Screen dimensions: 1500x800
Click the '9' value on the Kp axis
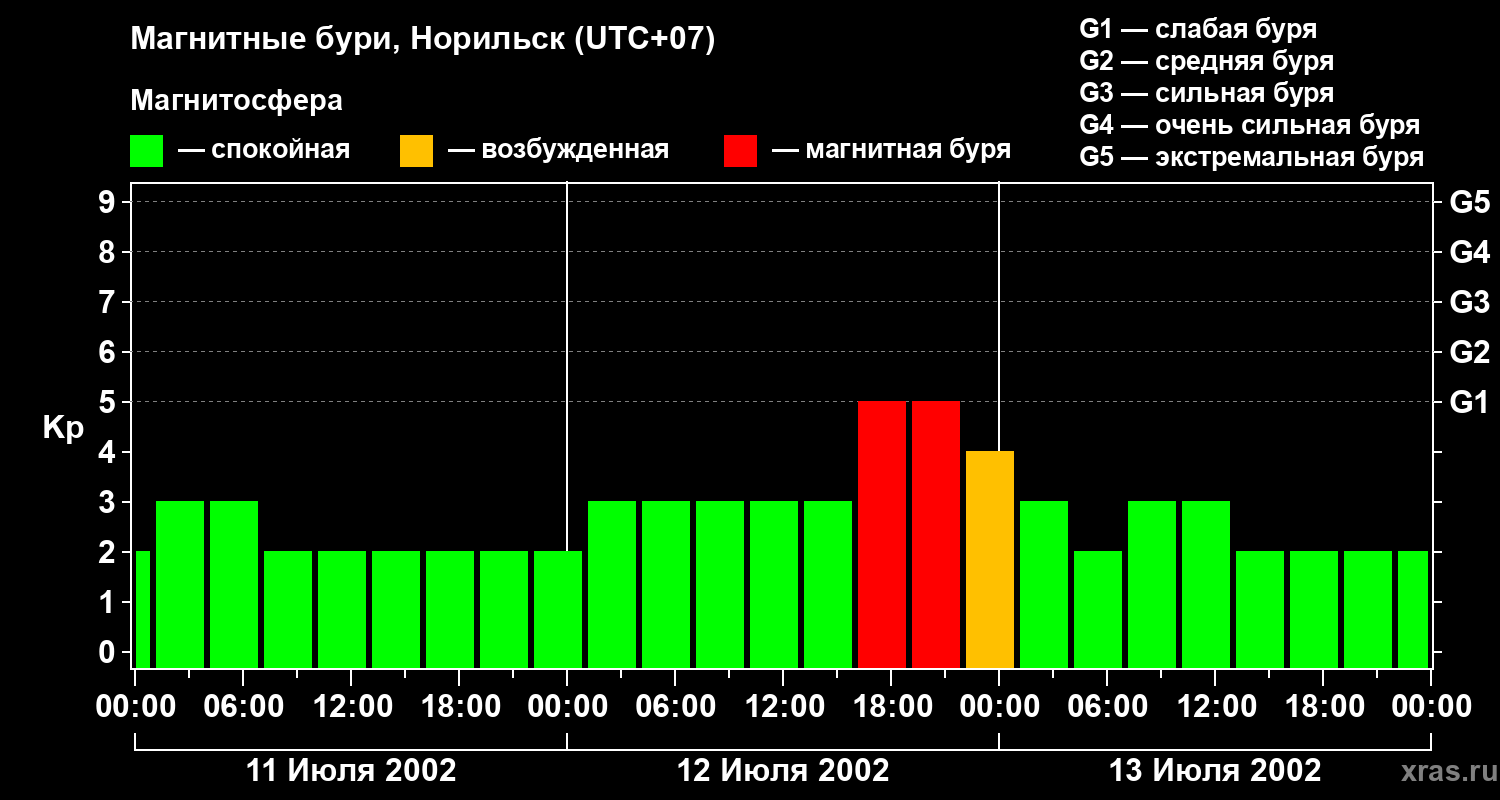click(109, 202)
